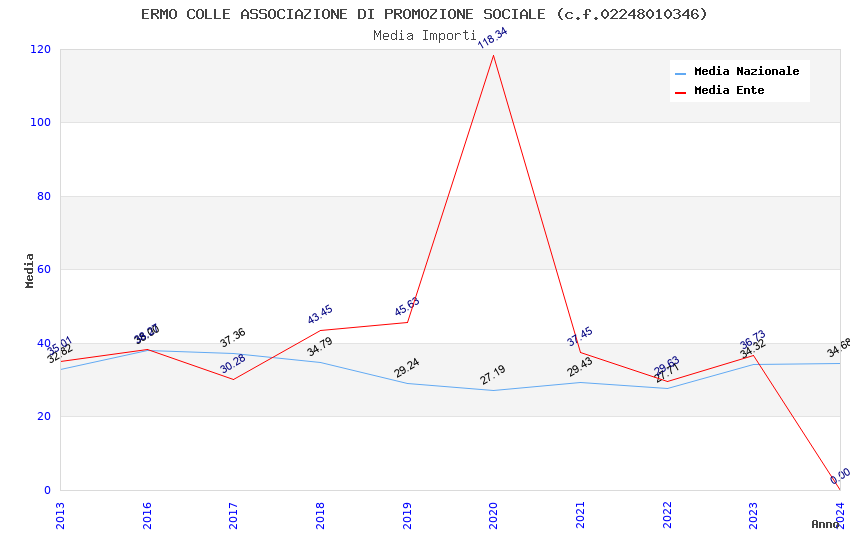The image size is (850, 550).
Task: Click the 2017 x-axis year label
Action: coord(233,516)
